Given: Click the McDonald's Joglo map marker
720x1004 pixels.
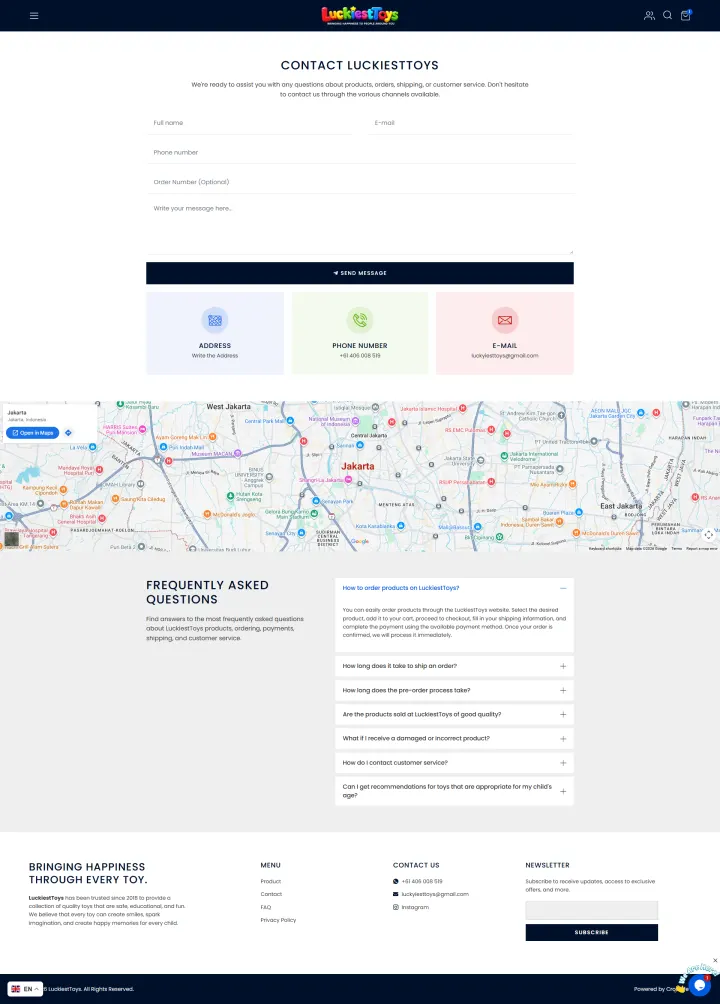Looking at the screenshot, I should coord(207,514).
